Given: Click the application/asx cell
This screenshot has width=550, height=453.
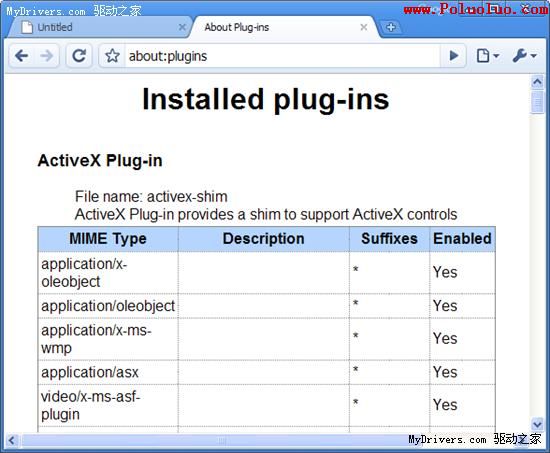Looking at the screenshot, I should point(108,372).
